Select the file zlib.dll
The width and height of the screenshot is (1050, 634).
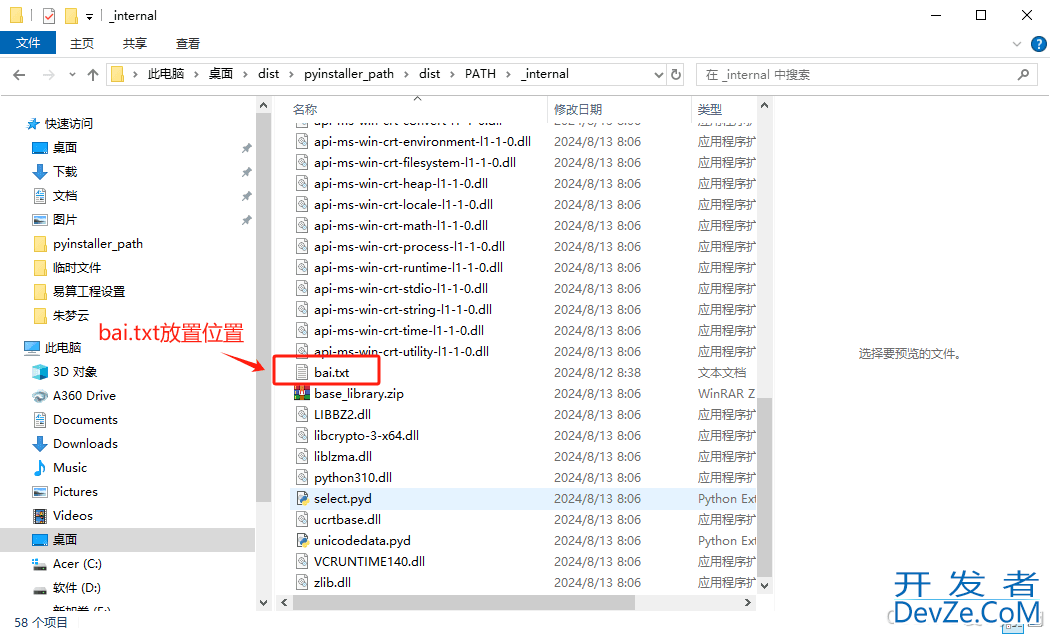coord(332,582)
